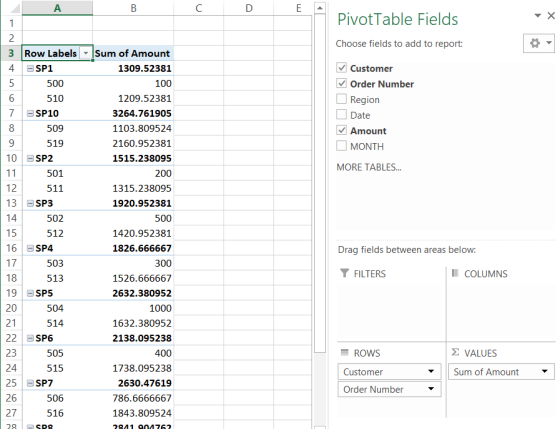
Task: Select order number 504 cell
Action: (x=57, y=308)
